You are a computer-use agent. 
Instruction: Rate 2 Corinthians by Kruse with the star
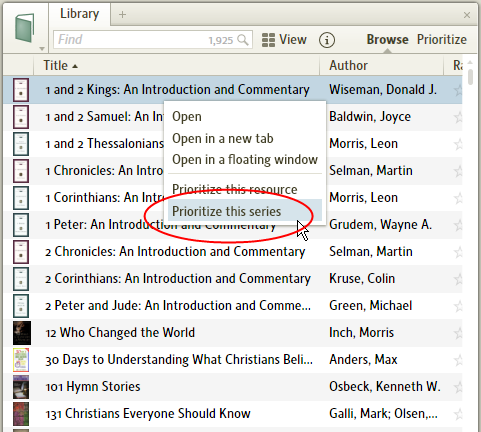coord(458,279)
